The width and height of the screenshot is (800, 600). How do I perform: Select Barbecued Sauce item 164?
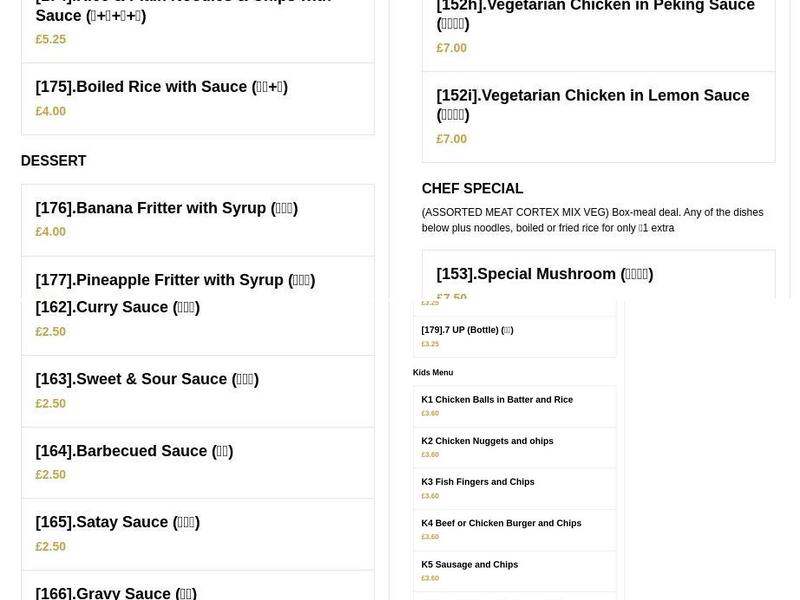[134, 451]
